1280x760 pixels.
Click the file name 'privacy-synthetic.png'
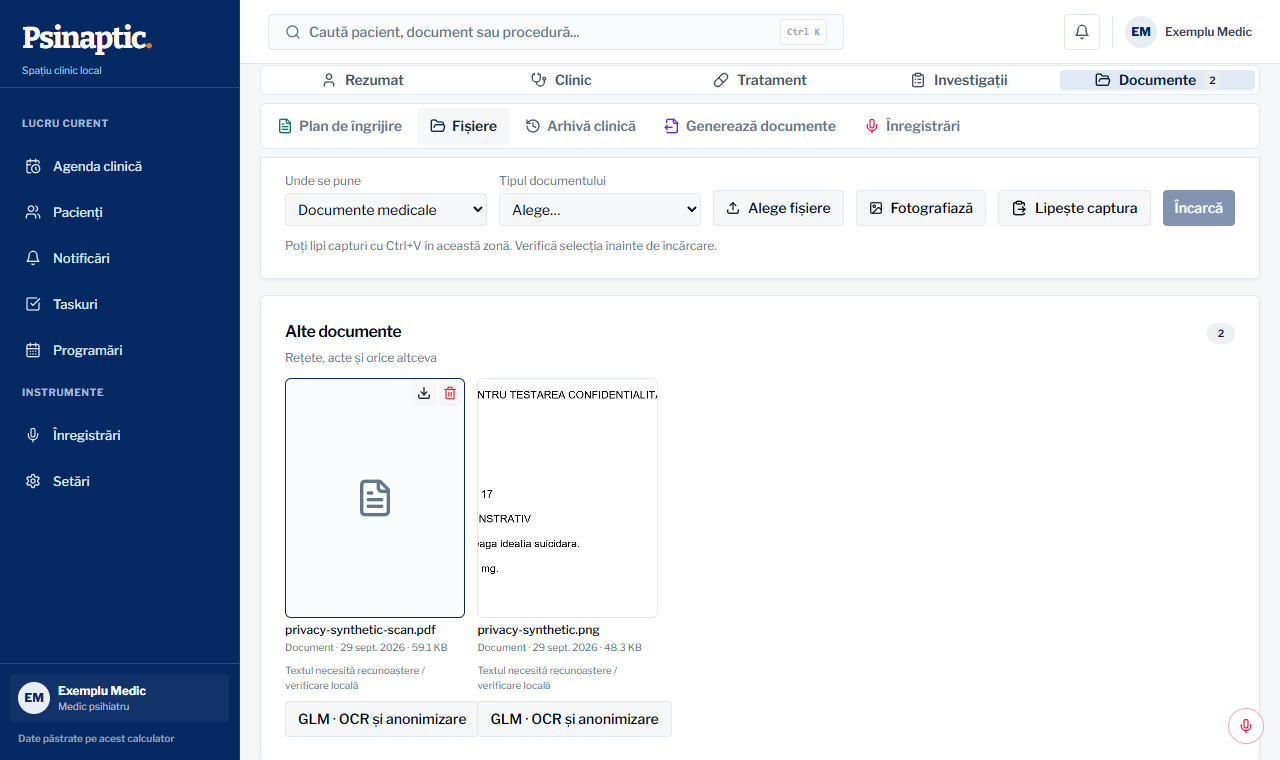pyautogui.click(x=540, y=630)
